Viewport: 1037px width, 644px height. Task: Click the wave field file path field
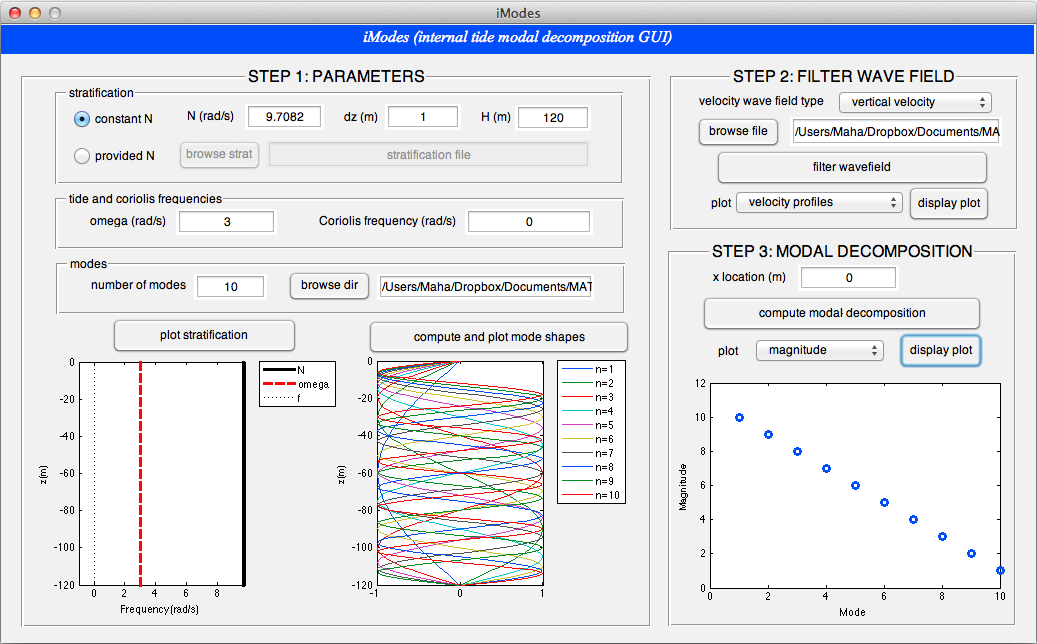[x=896, y=132]
